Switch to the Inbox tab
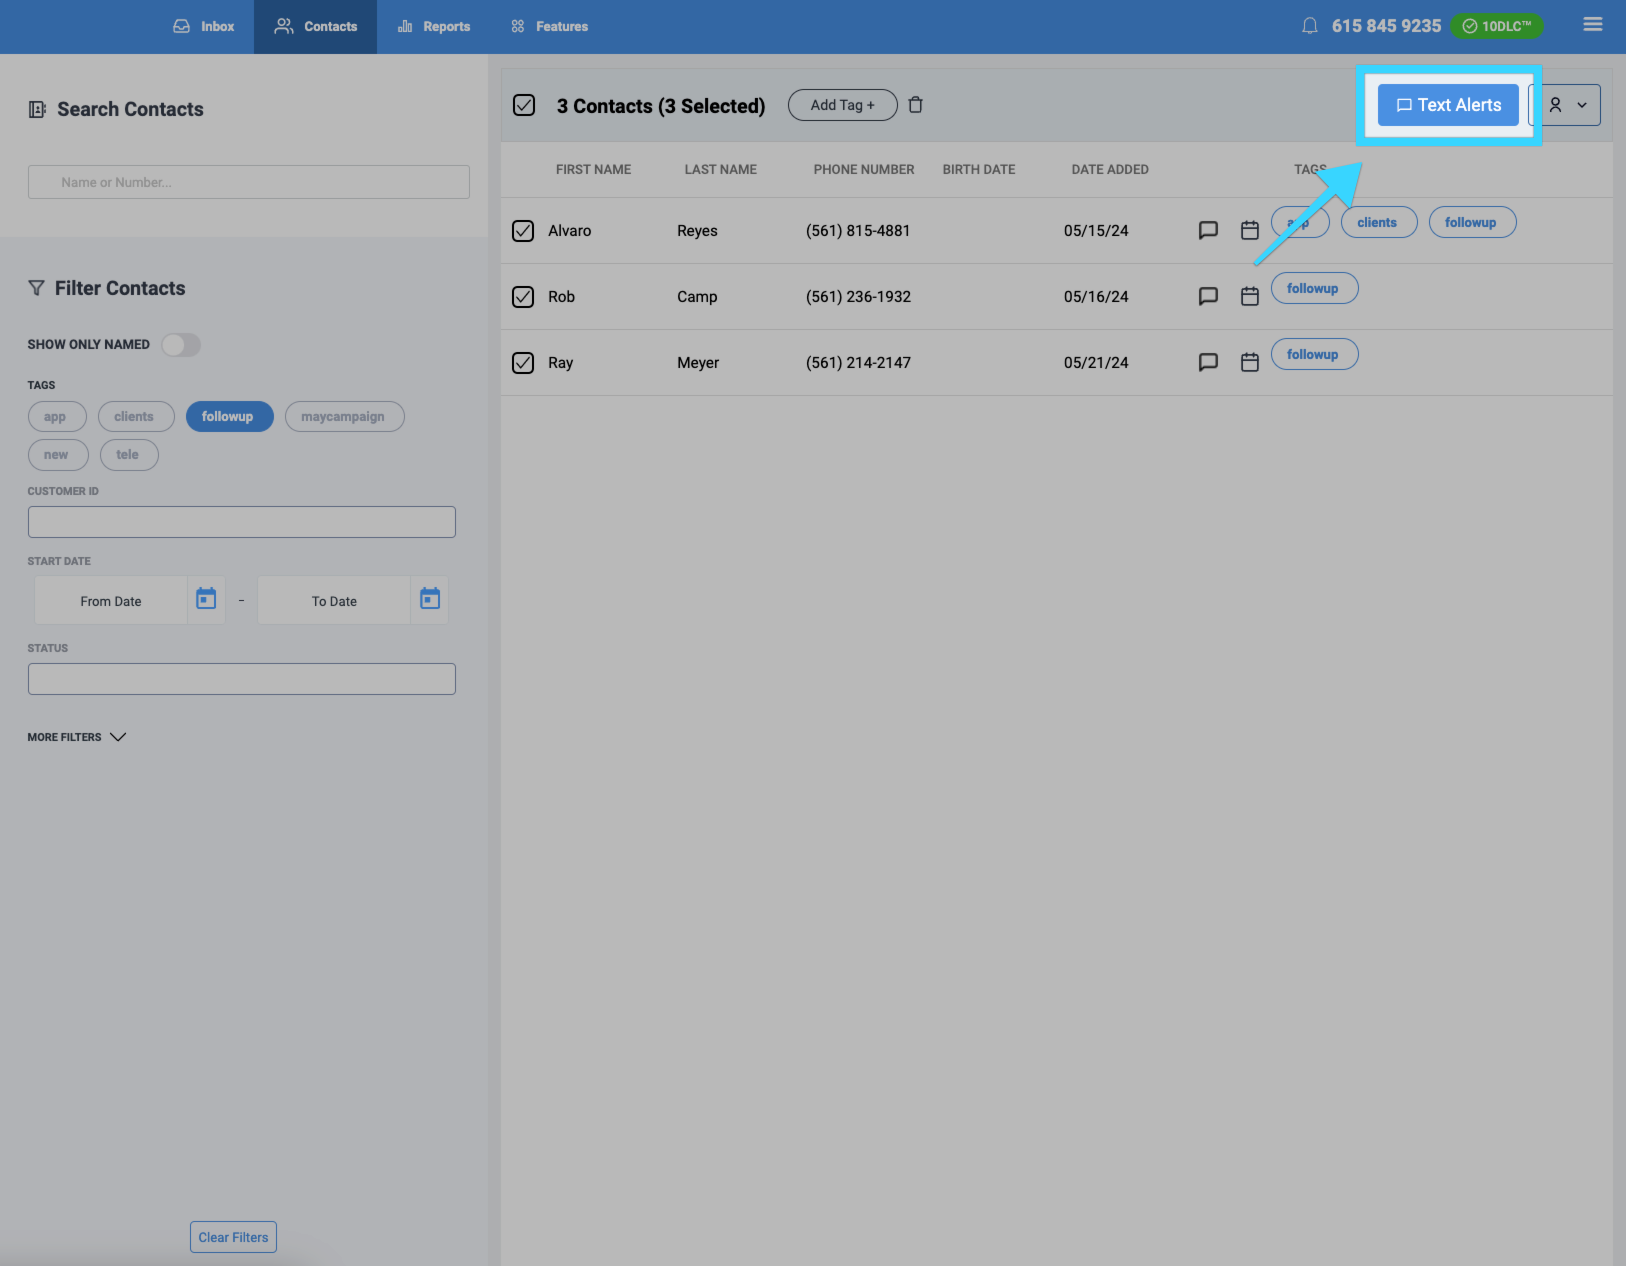The height and width of the screenshot is (1266, 1626). 204,27
